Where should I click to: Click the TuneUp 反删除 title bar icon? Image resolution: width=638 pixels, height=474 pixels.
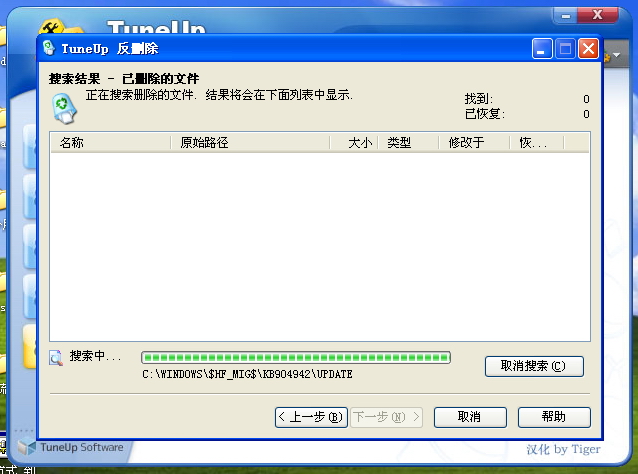point(49,48)
